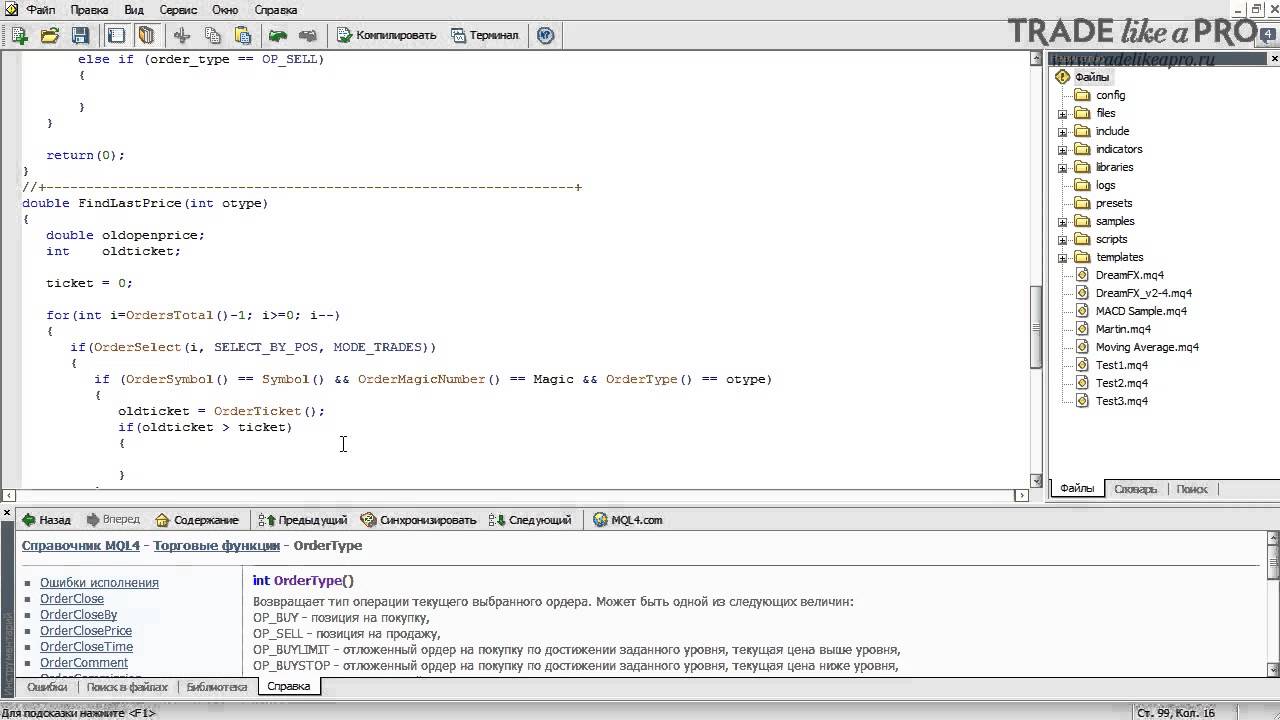The width and height of the screenshot is (1280, 720).
Task: Click the Предыдущий help button
Action: [303, 520]
